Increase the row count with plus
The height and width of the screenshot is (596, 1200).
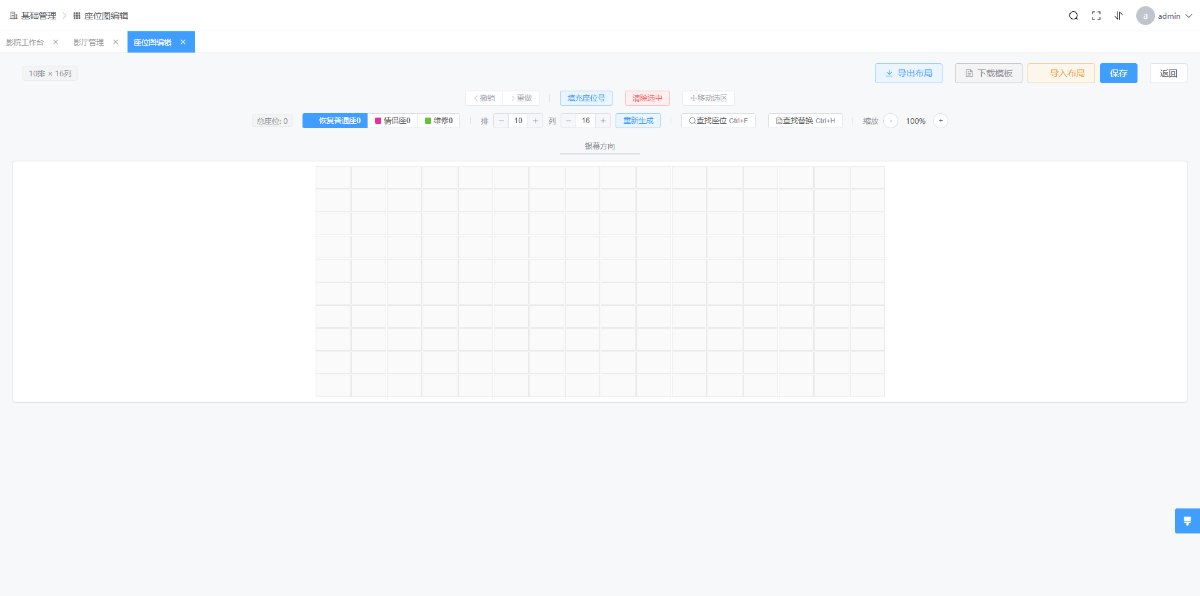pos(536,121)
